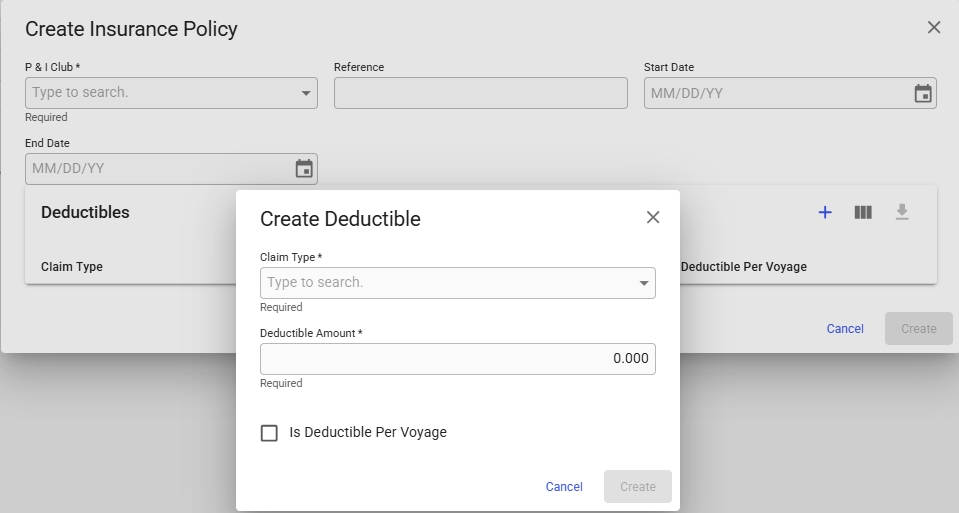Enable Is Deductible Per Voyage checkbox
Screen dimensions: 959x513
pos(269,433)
